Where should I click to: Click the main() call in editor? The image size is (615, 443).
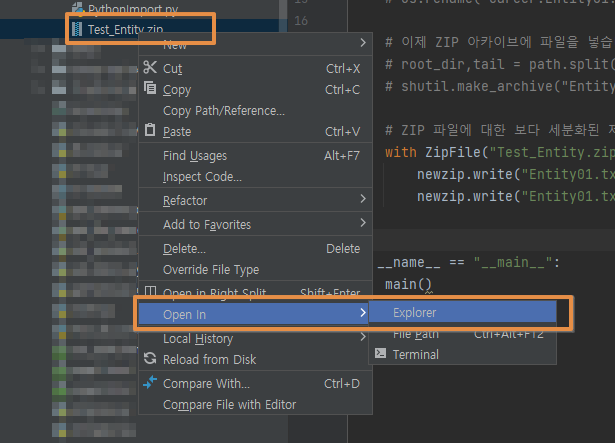tap(408, 284)
